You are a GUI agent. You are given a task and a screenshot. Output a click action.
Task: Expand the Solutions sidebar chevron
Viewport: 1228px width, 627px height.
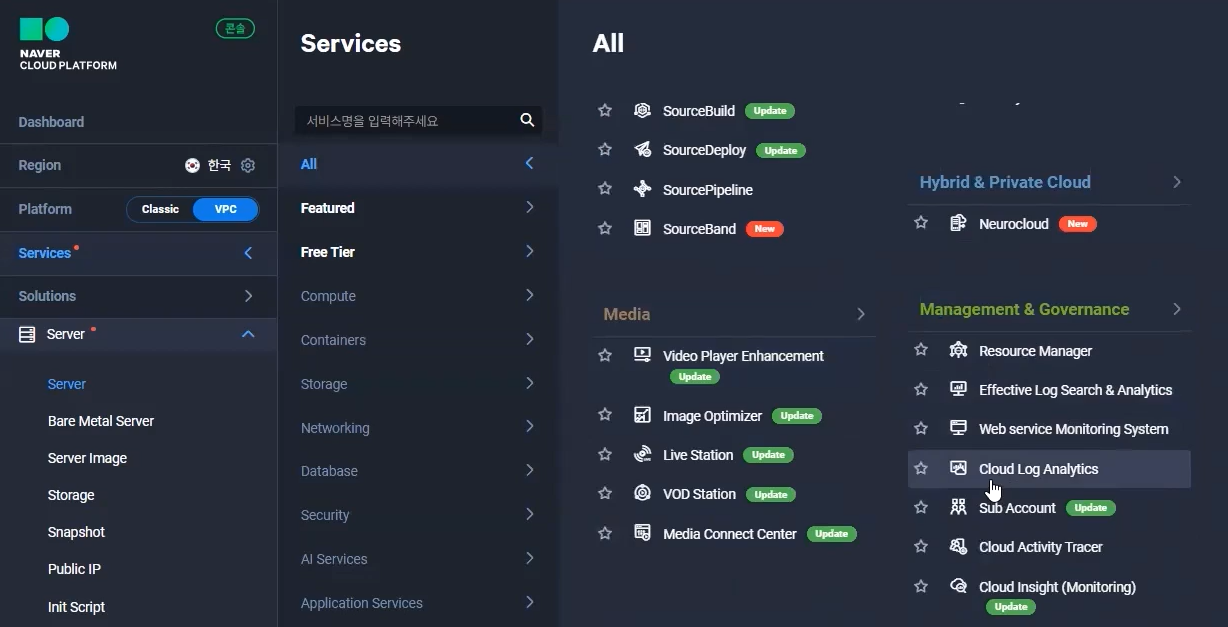click(248, 296)
